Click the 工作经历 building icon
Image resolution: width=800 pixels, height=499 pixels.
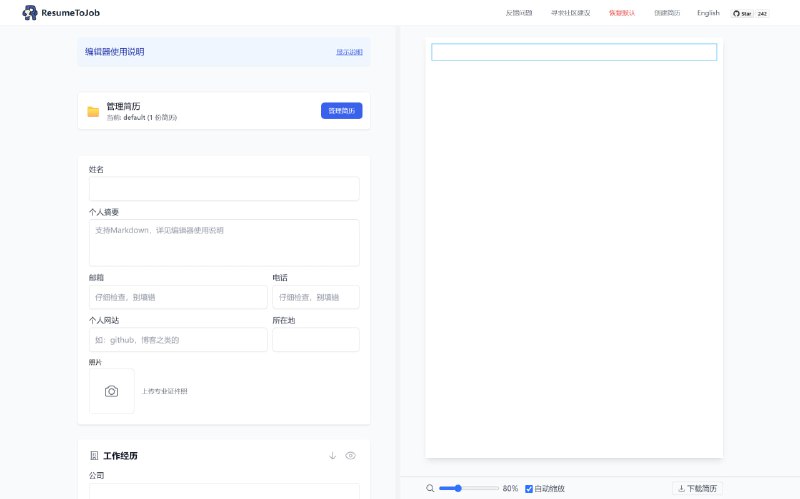pos(94,456)
